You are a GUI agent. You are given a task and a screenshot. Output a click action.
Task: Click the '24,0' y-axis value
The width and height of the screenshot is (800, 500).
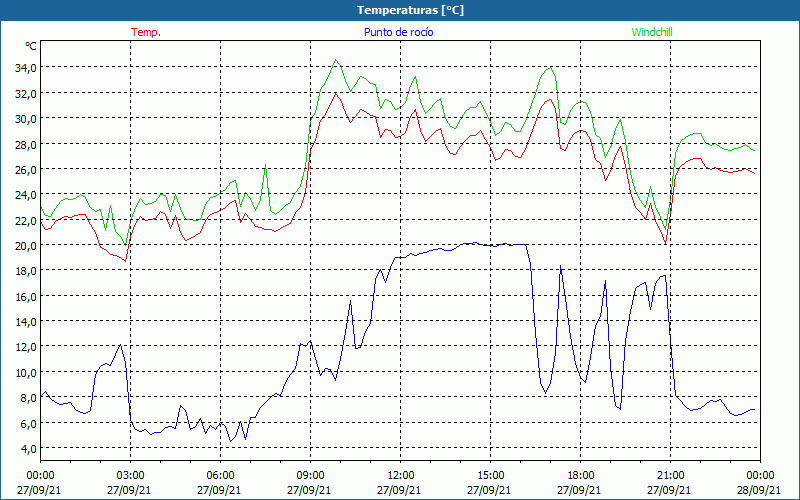(x=26, y=195)
